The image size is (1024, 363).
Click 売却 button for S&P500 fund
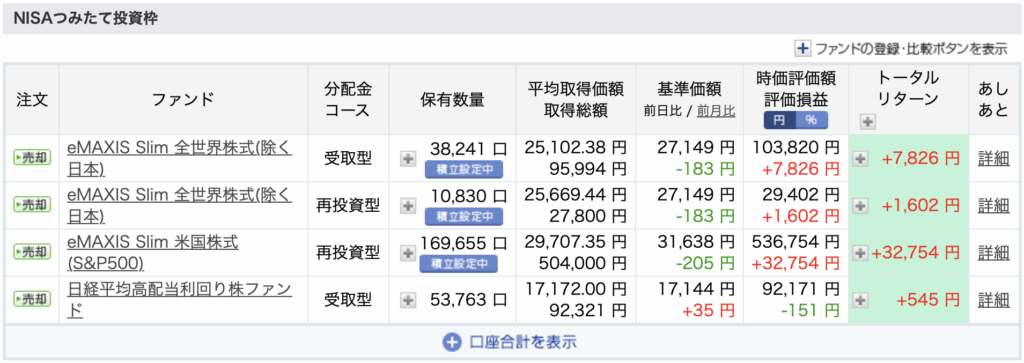coord(32,251)
